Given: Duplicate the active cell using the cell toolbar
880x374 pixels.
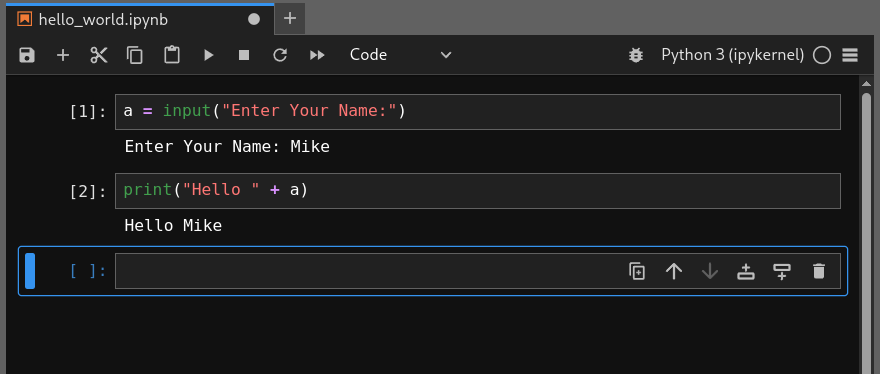Looking at the screenshot, I should [637, 271].
